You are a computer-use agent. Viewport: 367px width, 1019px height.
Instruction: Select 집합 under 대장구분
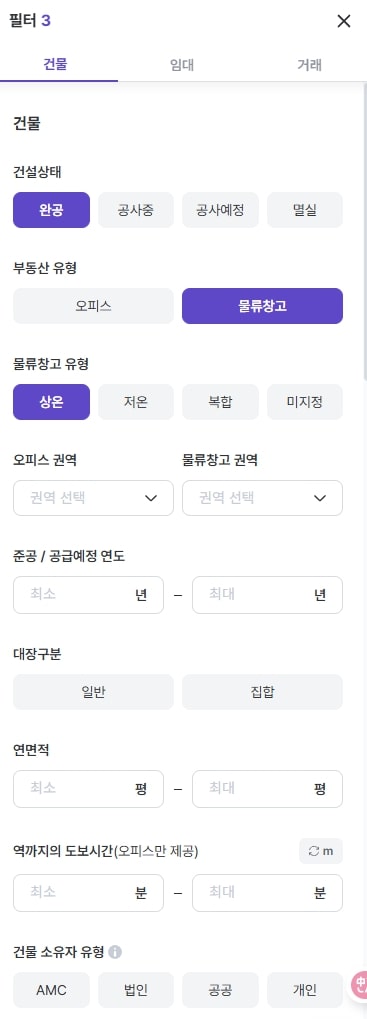point(262,692)
